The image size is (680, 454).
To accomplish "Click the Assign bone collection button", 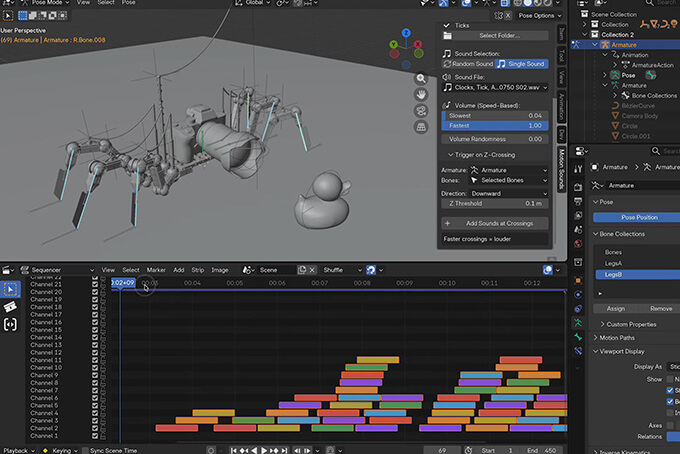I will point(616,308).
